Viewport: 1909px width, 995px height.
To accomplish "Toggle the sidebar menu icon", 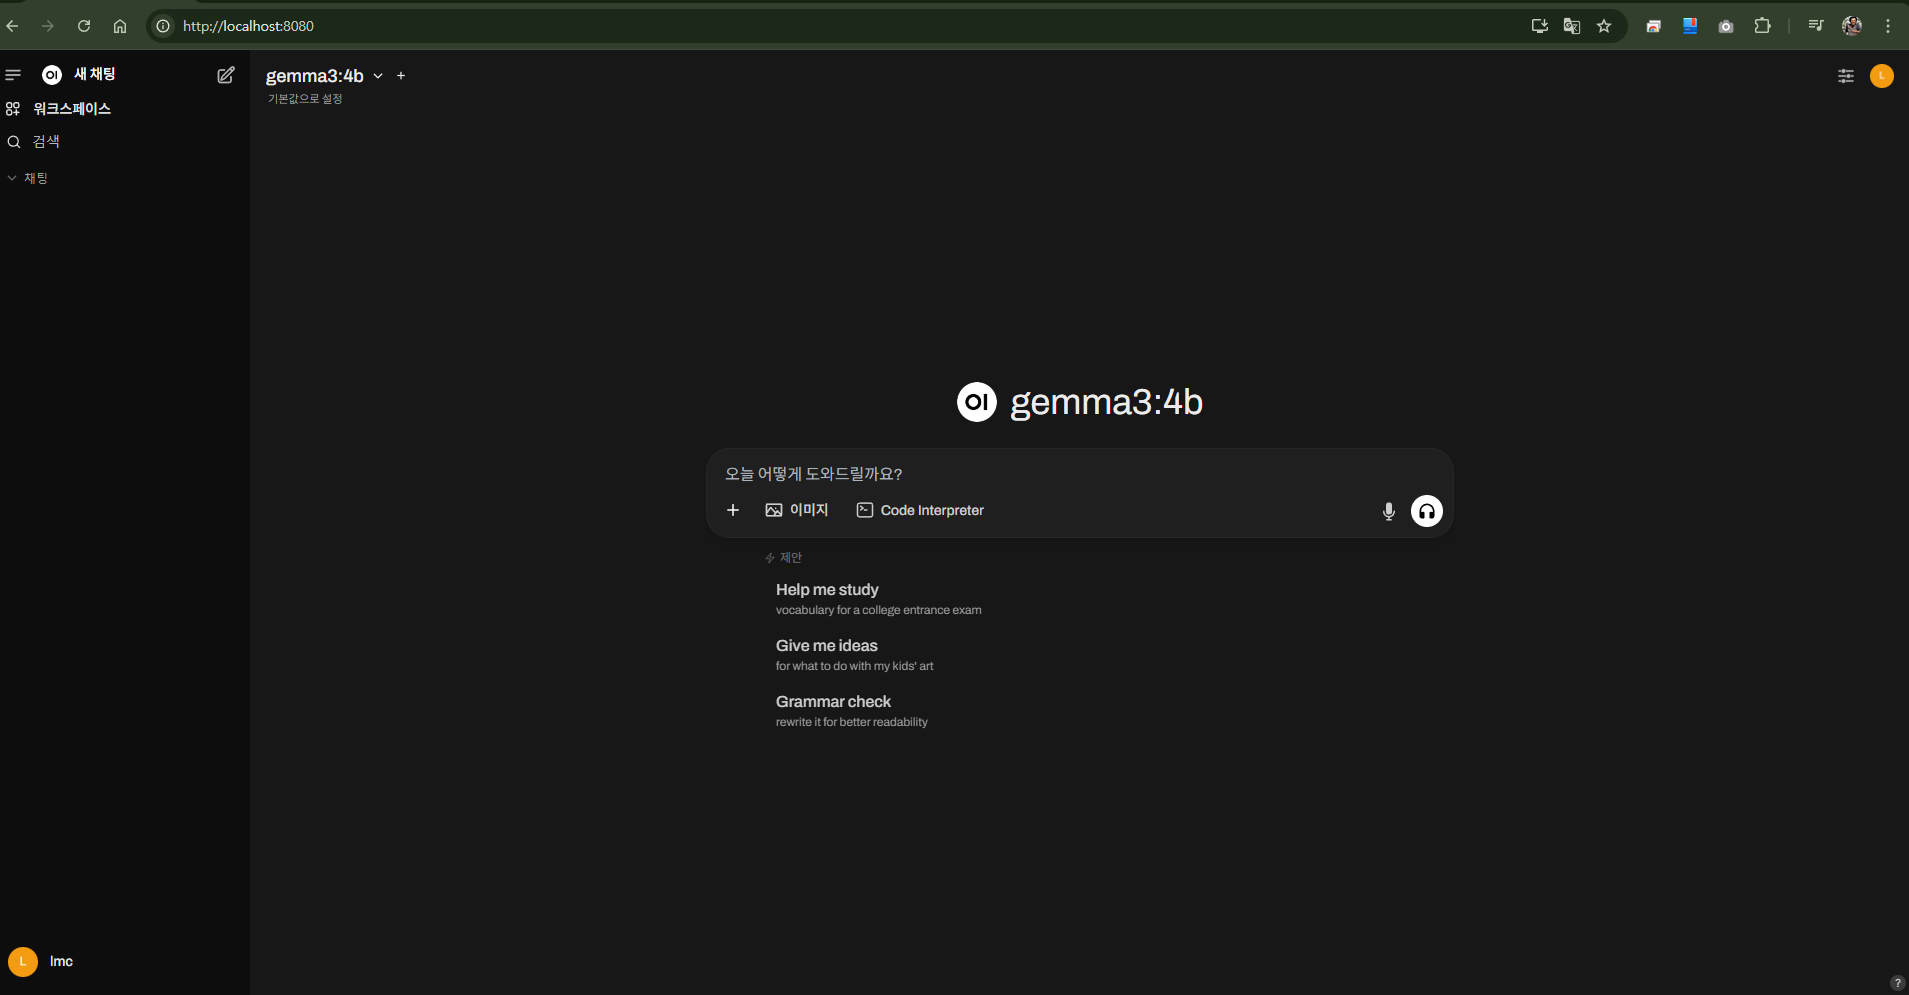I will 13,75.
